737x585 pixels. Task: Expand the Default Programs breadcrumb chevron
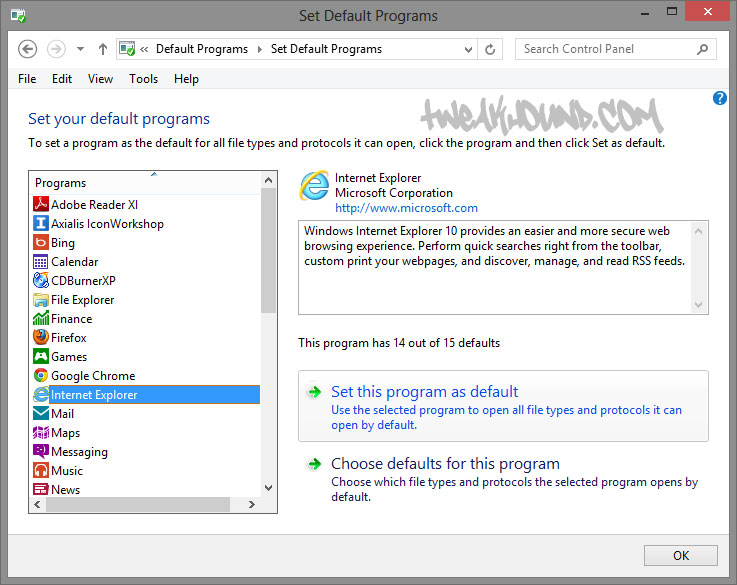tap(259, 49)
